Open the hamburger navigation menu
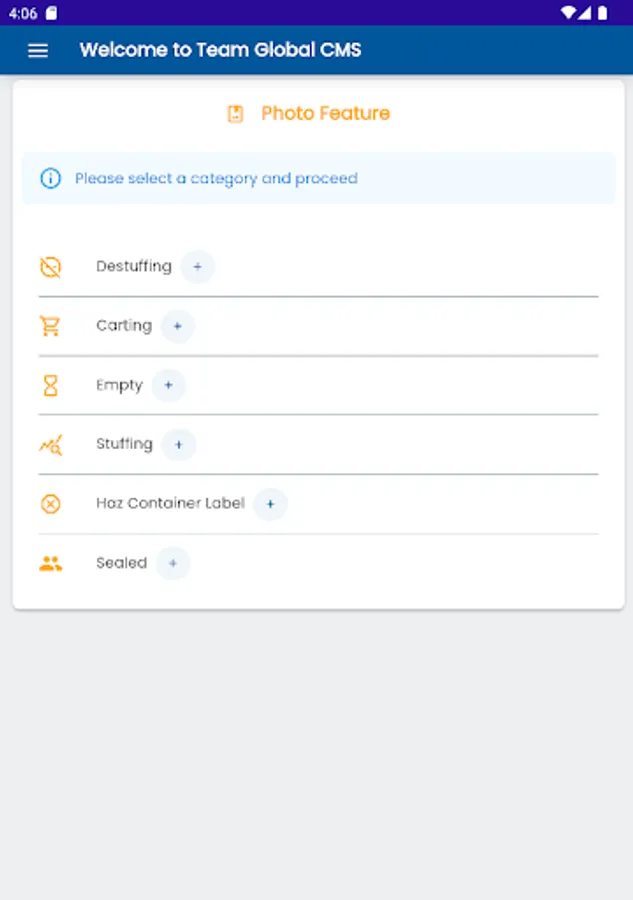 click(38, 50)
